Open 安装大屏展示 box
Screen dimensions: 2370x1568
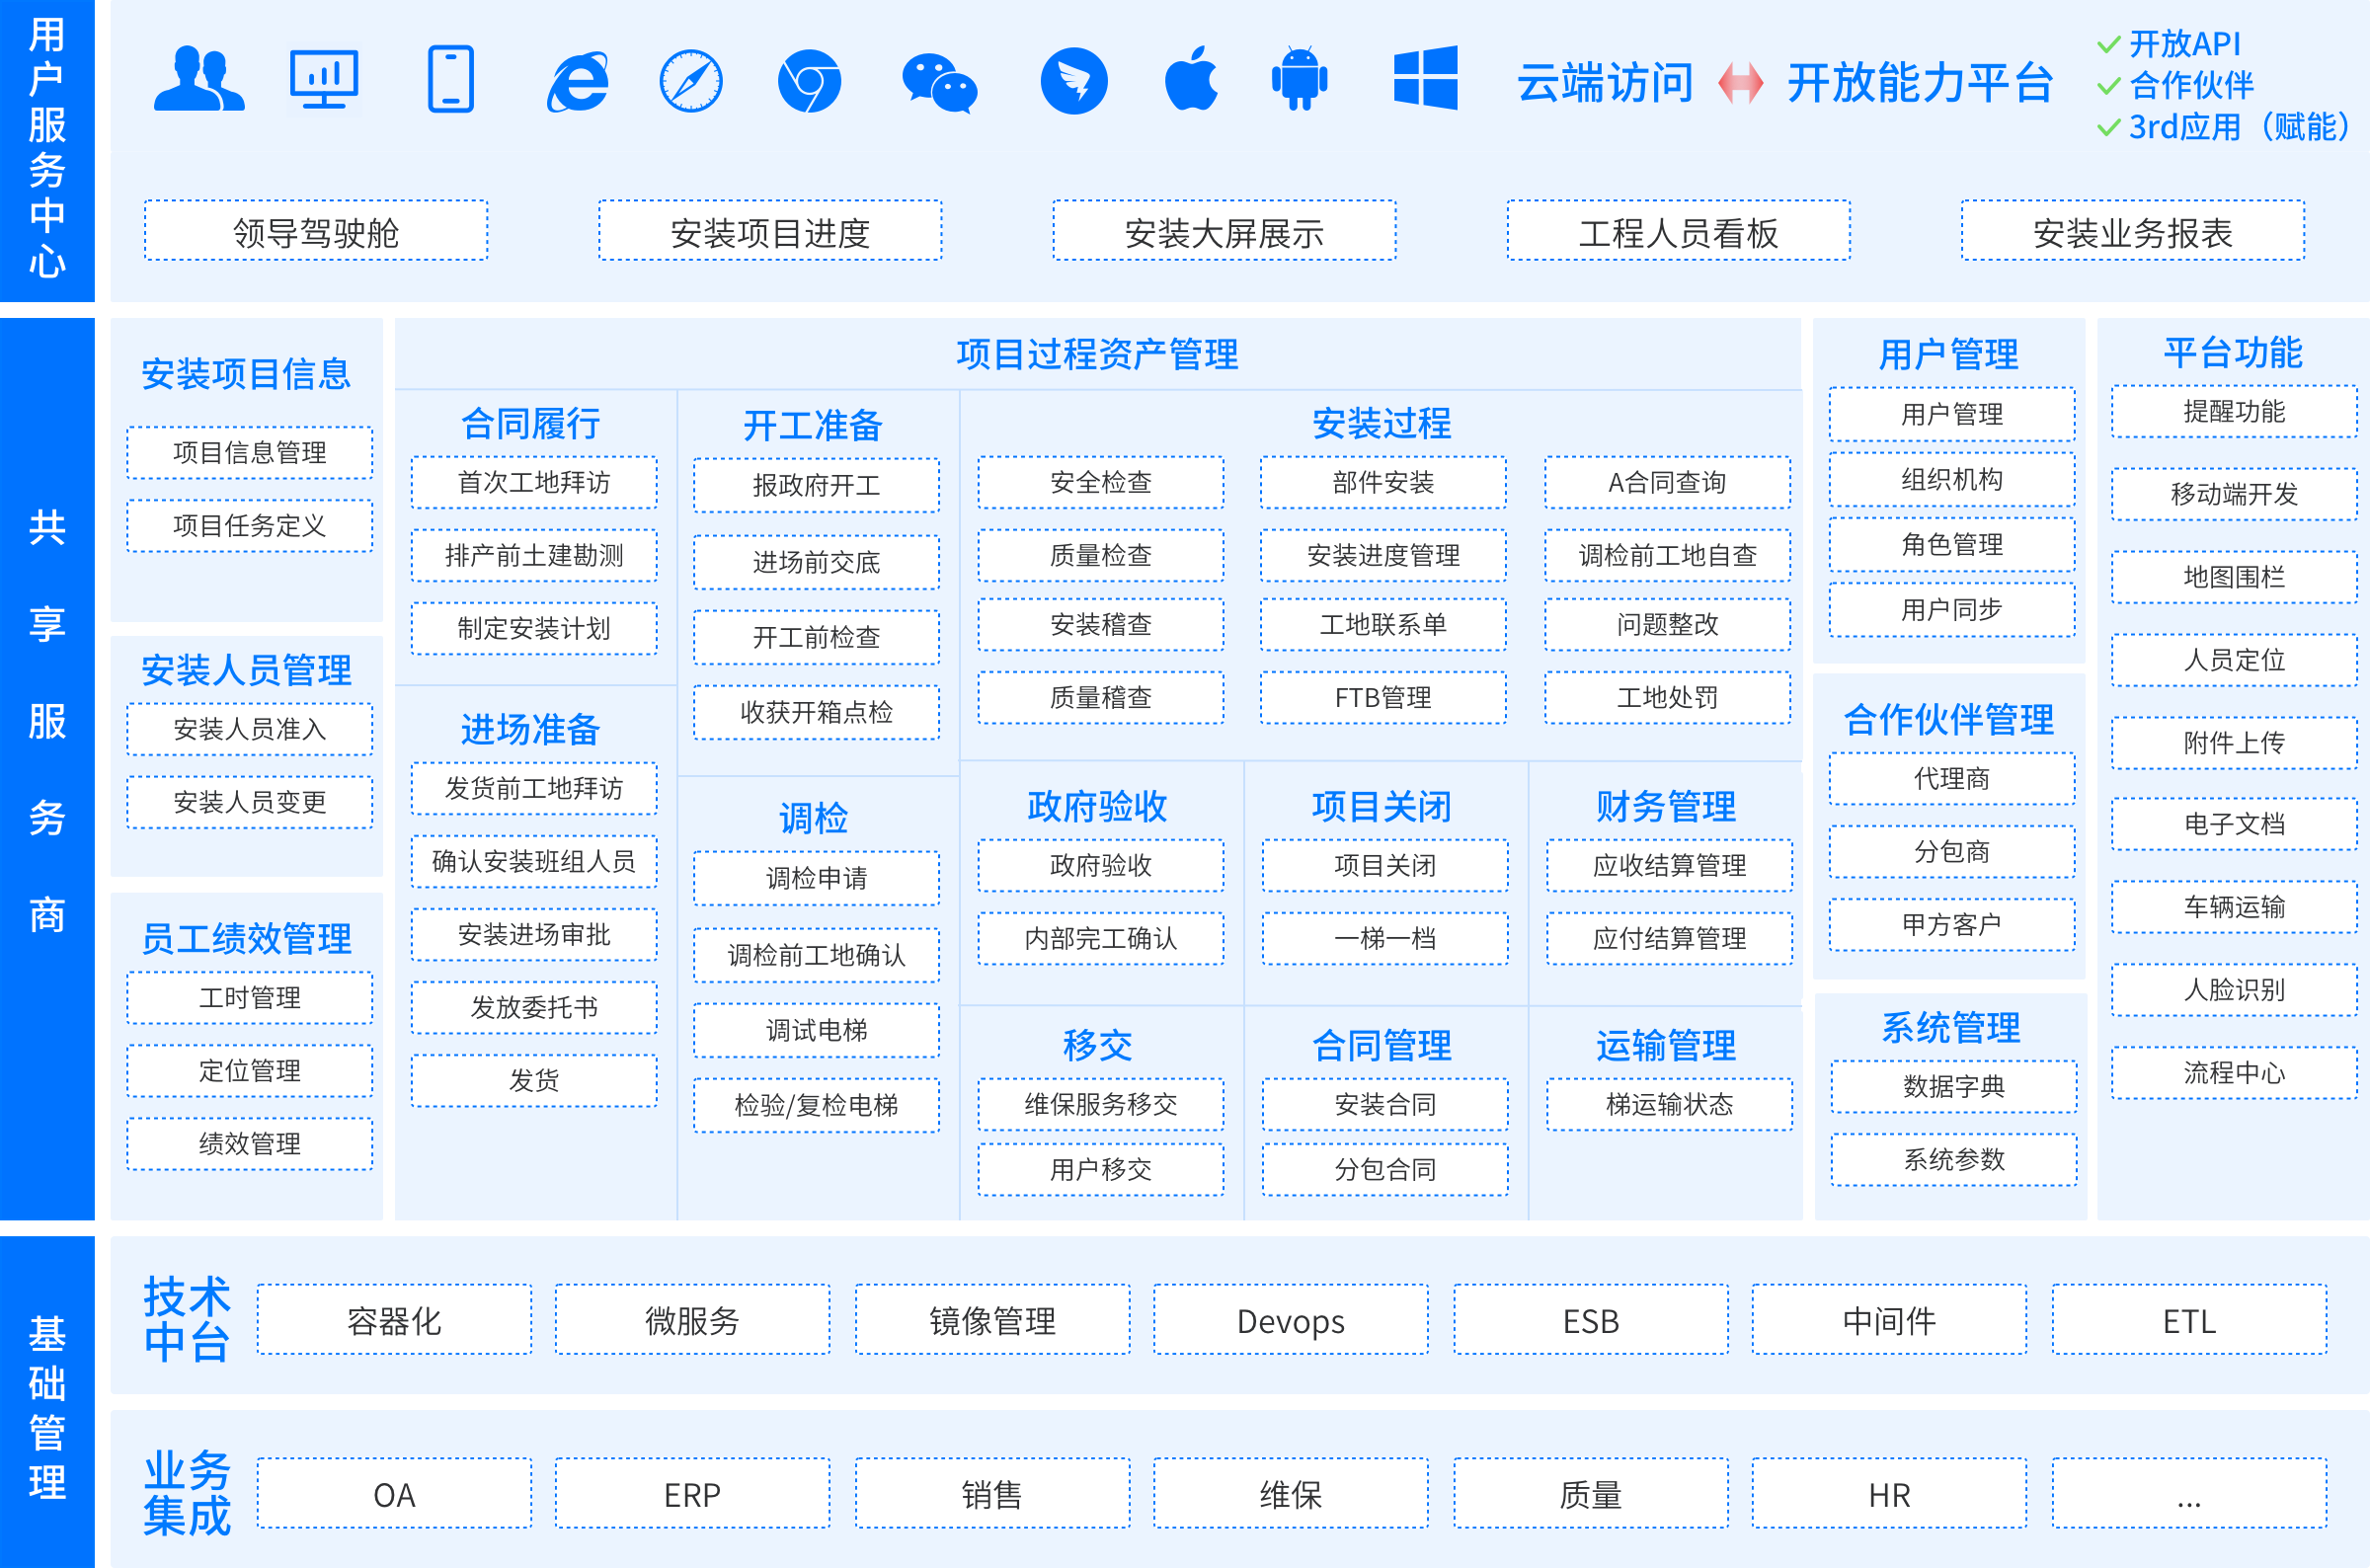coord(1224,231)
